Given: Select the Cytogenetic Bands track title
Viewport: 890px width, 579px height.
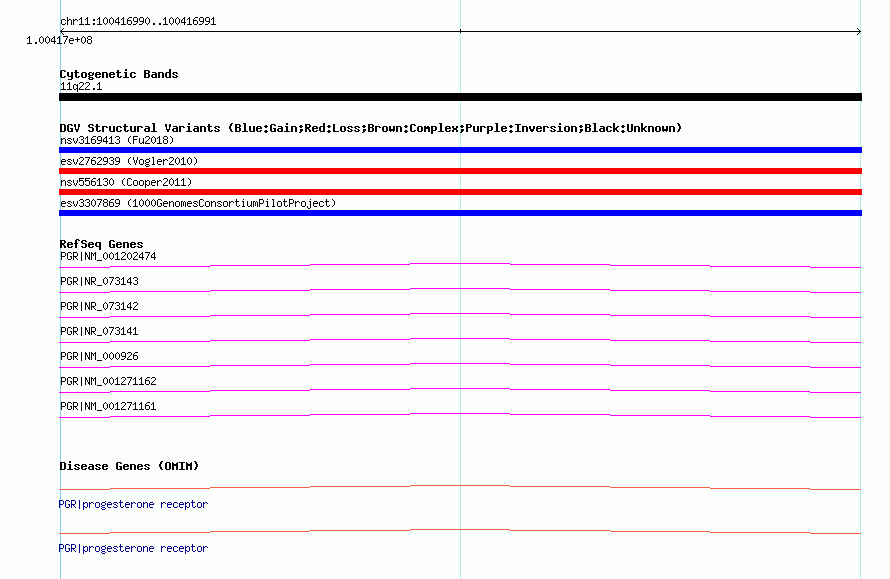Looking at the screenshot, I should click(119, 74).
